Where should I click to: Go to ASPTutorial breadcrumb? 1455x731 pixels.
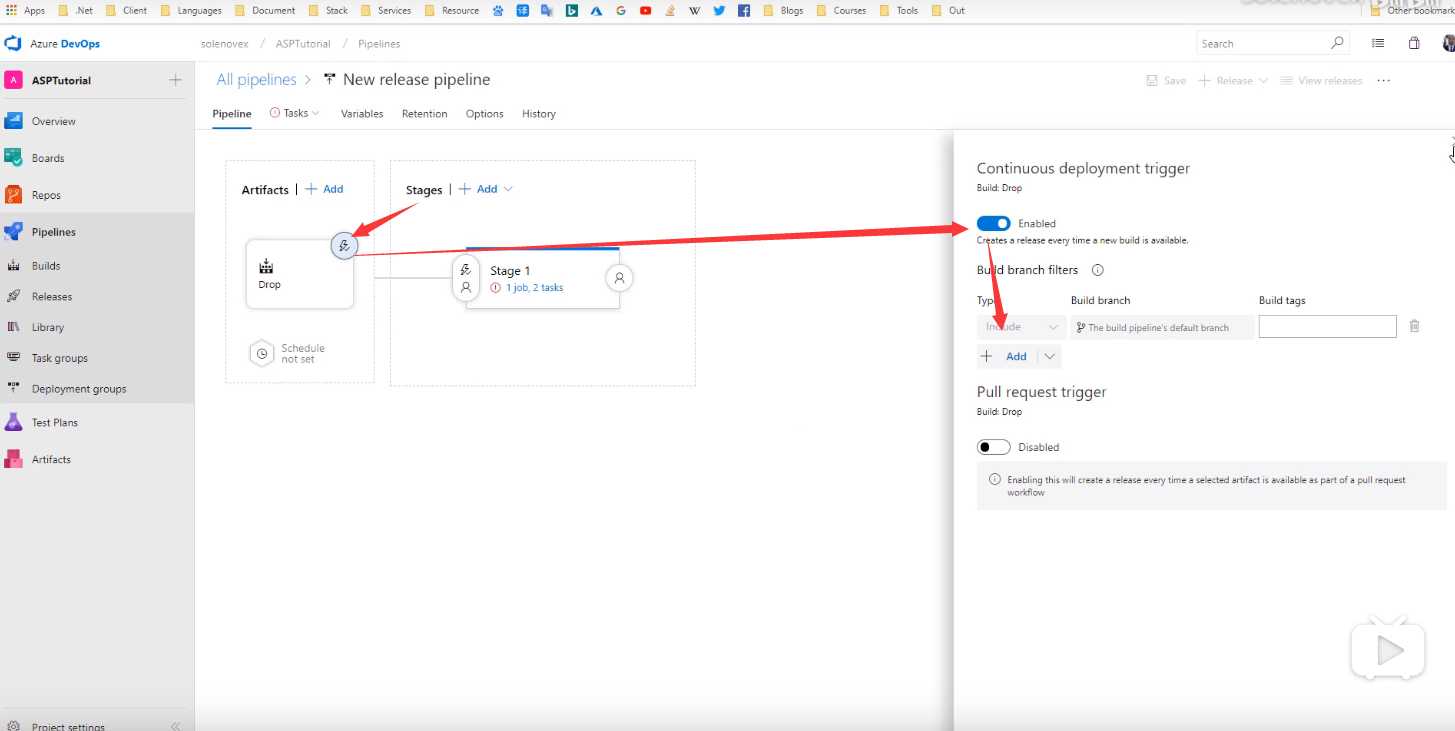[x=303, y=44]
